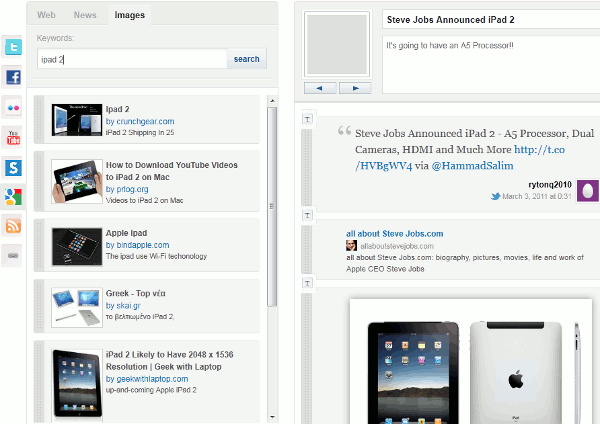The image size is (600, 424).
Task: Switch to the News tab
Action: [85, 15]
